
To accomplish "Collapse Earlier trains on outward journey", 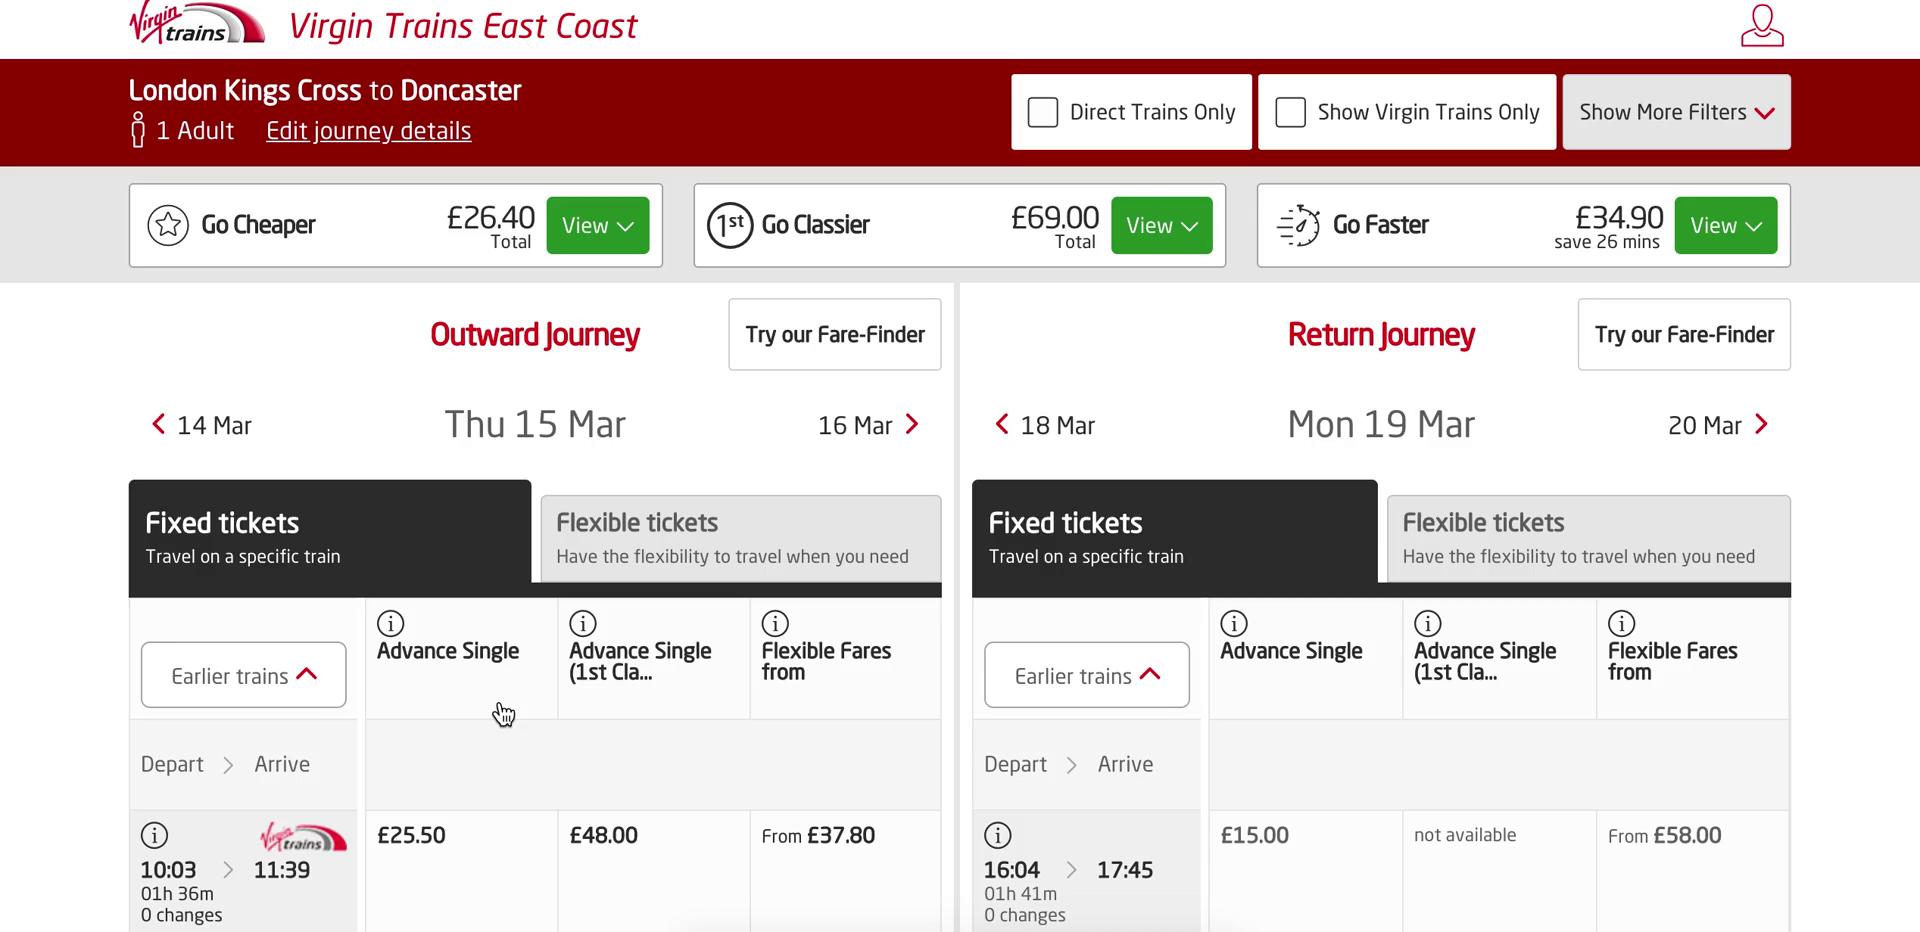I will coord(243,675).
